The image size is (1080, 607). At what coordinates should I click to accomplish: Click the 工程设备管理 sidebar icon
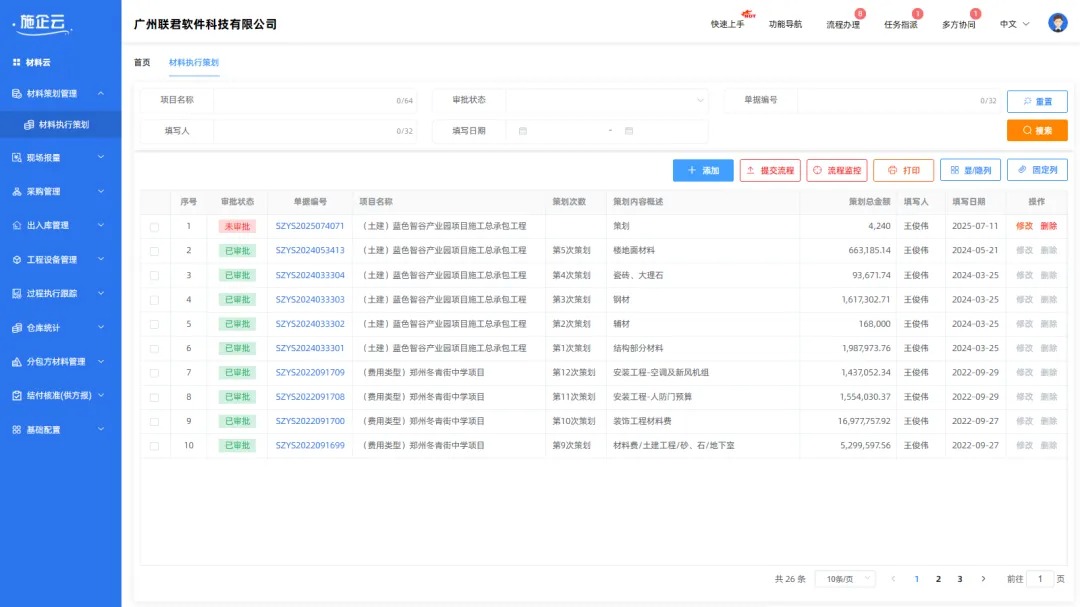click(x=17, y=259)
